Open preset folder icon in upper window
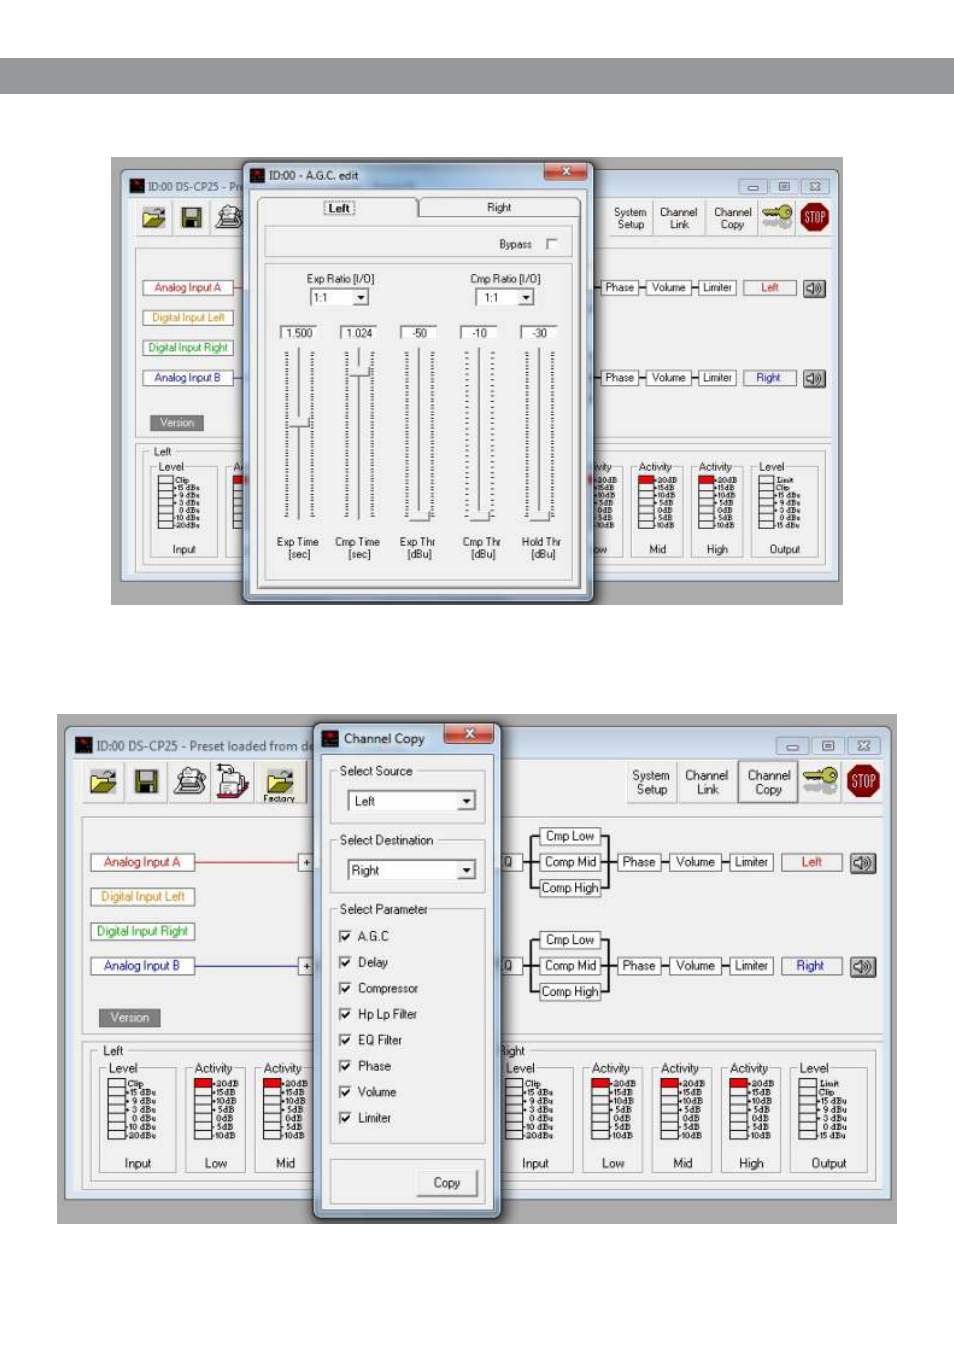 coord(154,217)
